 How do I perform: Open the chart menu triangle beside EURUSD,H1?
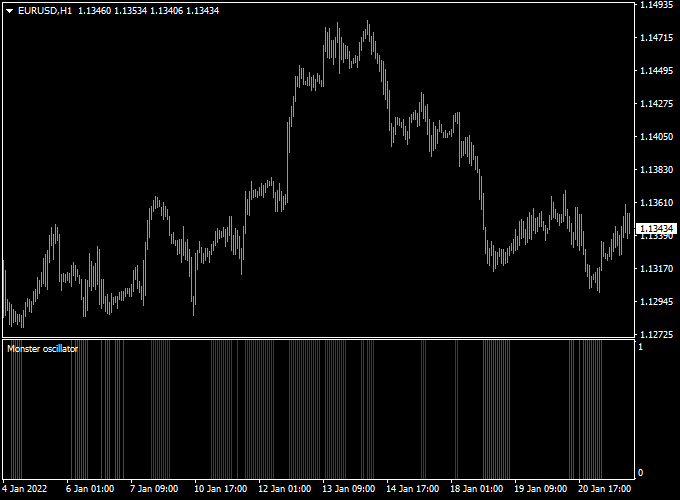point(10,11)
